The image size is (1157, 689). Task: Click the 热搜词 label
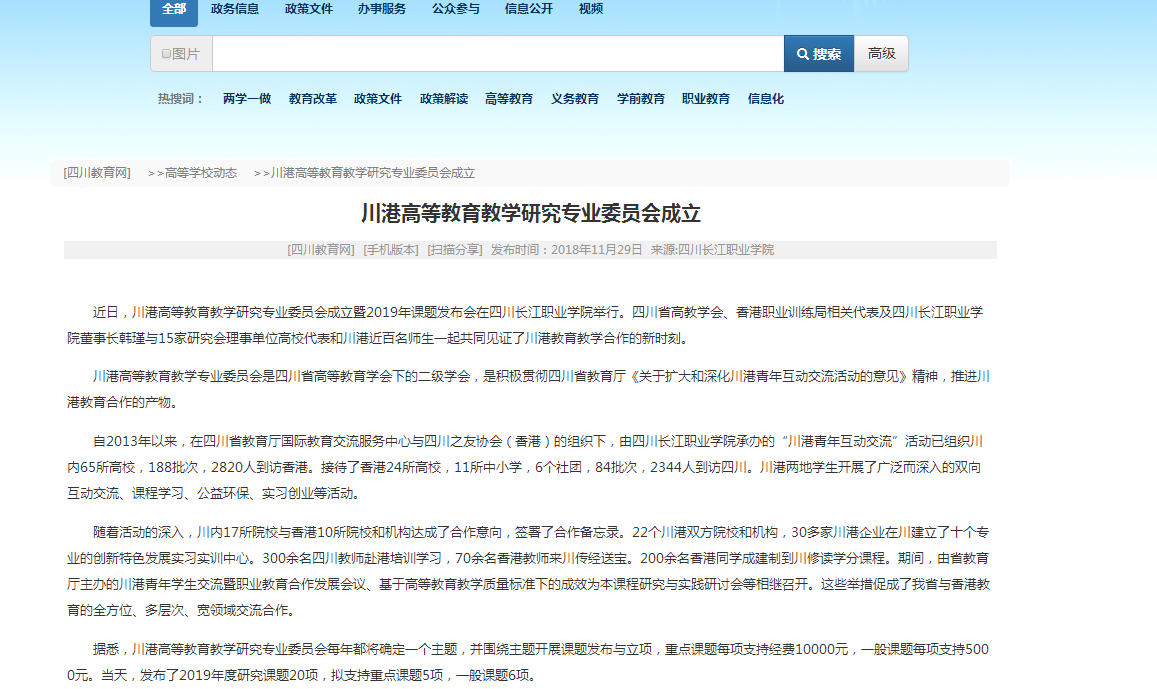179,99
